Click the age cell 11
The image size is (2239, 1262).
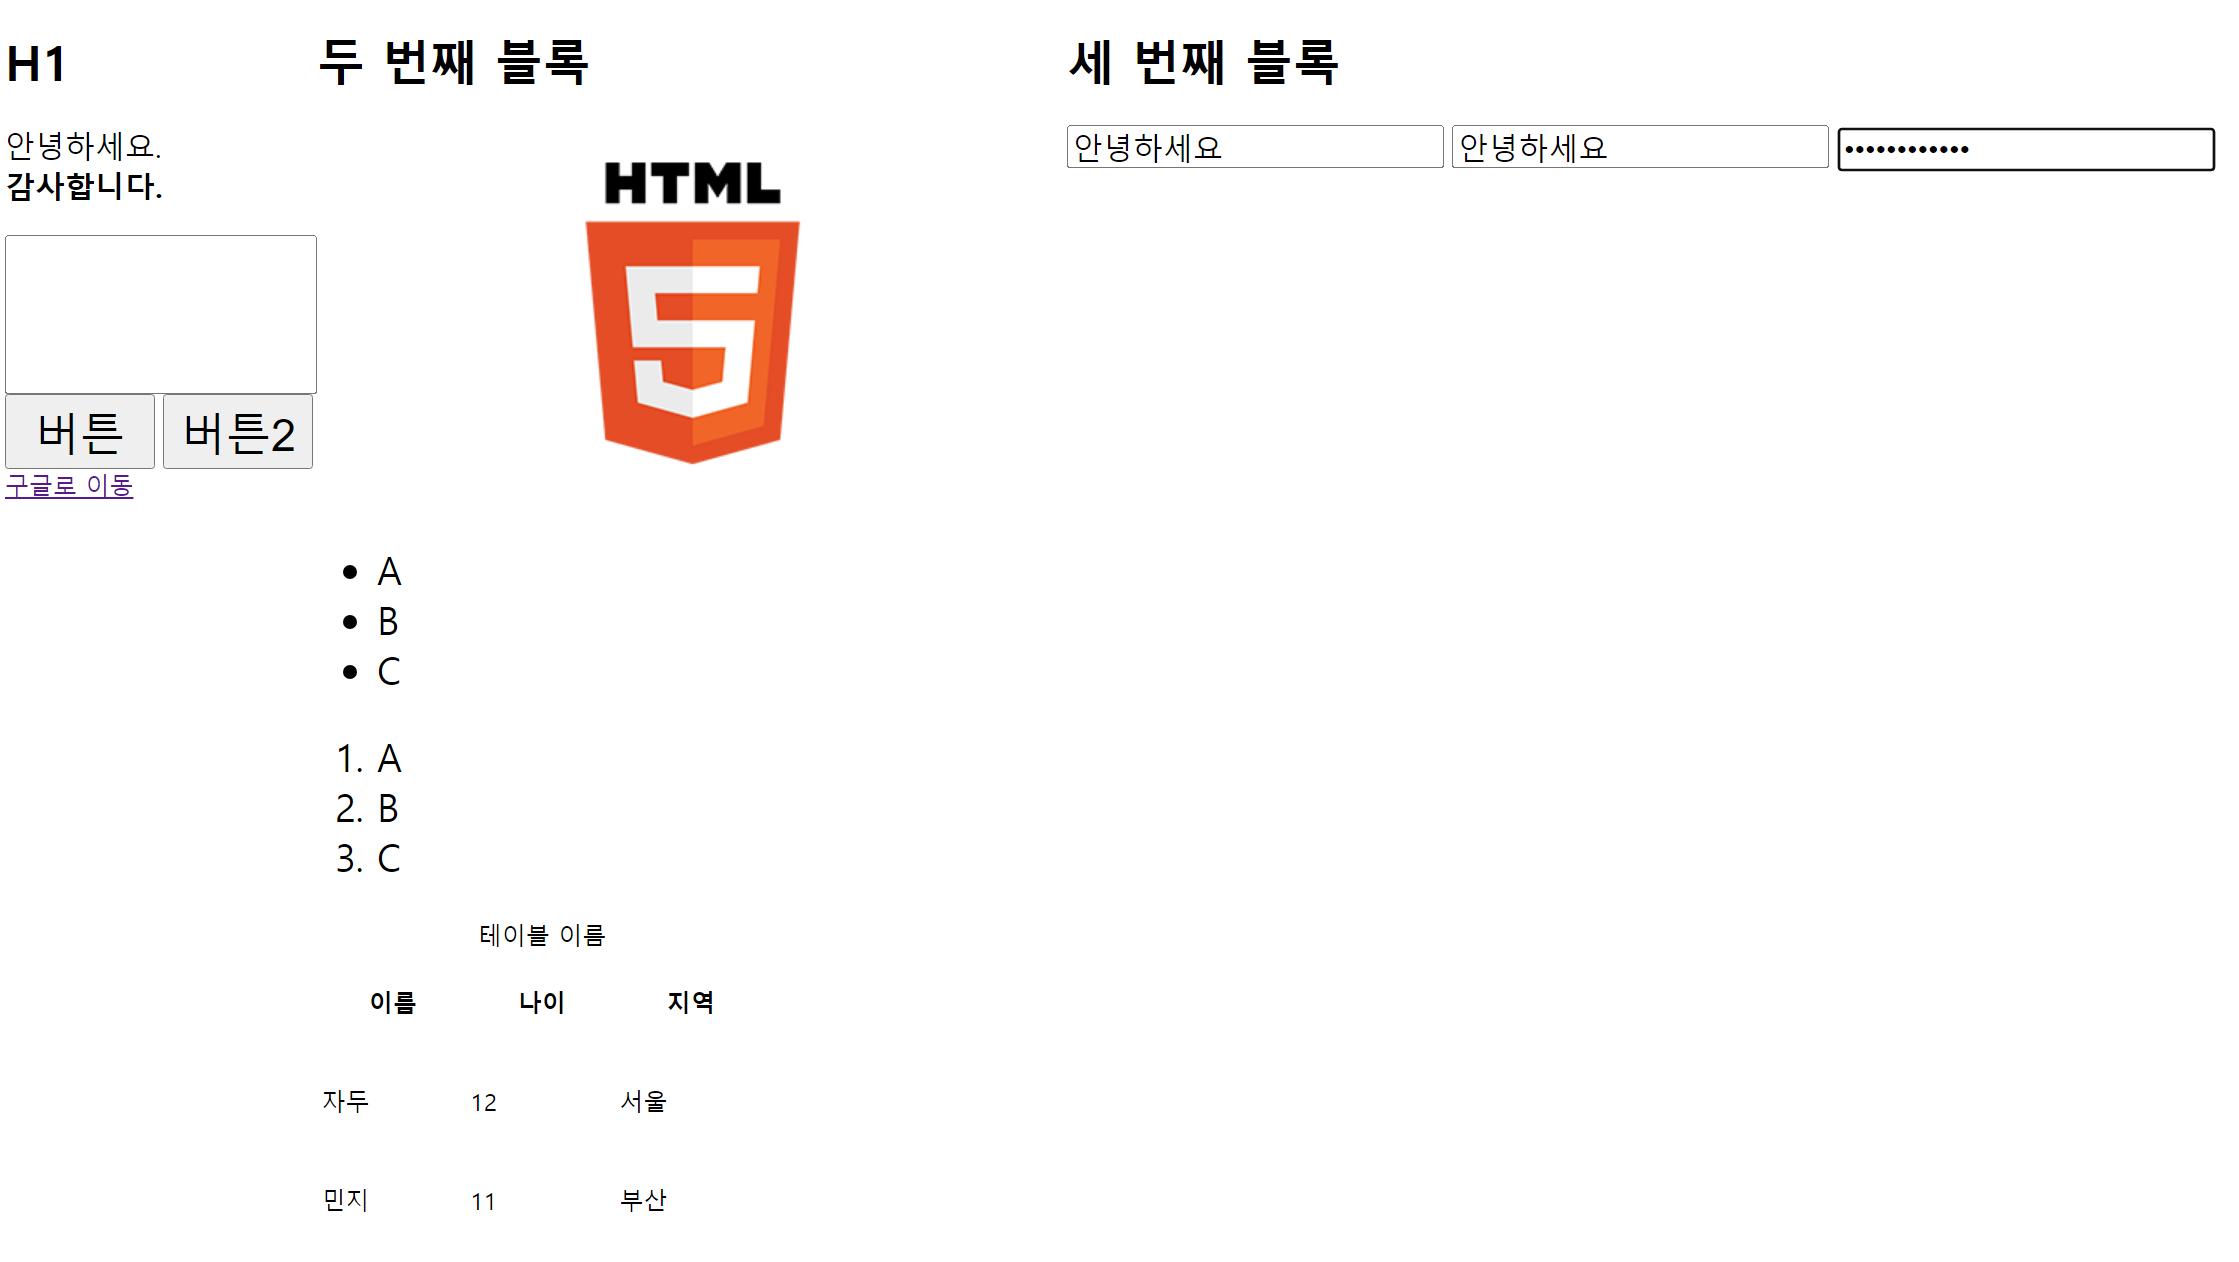tap(484, 1201)
